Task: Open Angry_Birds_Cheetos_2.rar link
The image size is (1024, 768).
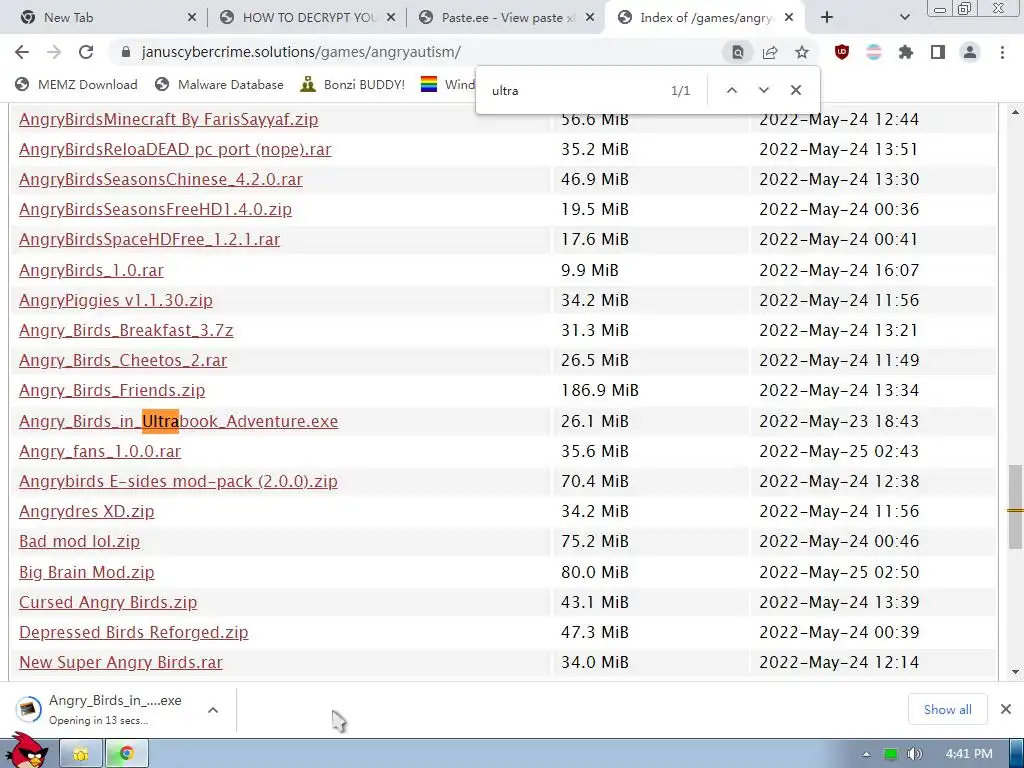Action: tap(123, 360)
